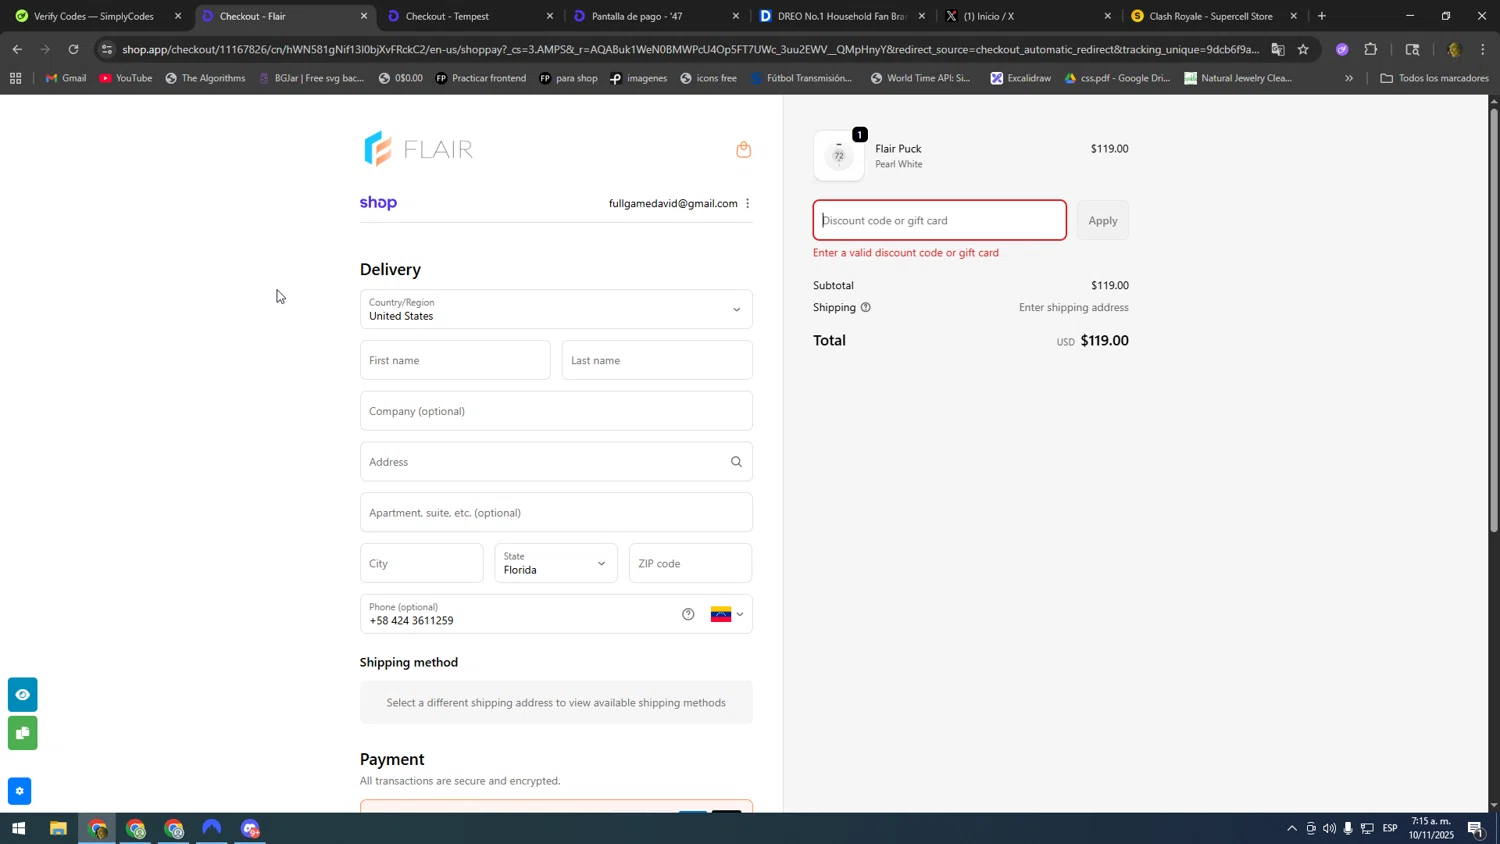Bookmark this page with star icon
This screenshot has height=844, width=1500.
pos(1303,49)
